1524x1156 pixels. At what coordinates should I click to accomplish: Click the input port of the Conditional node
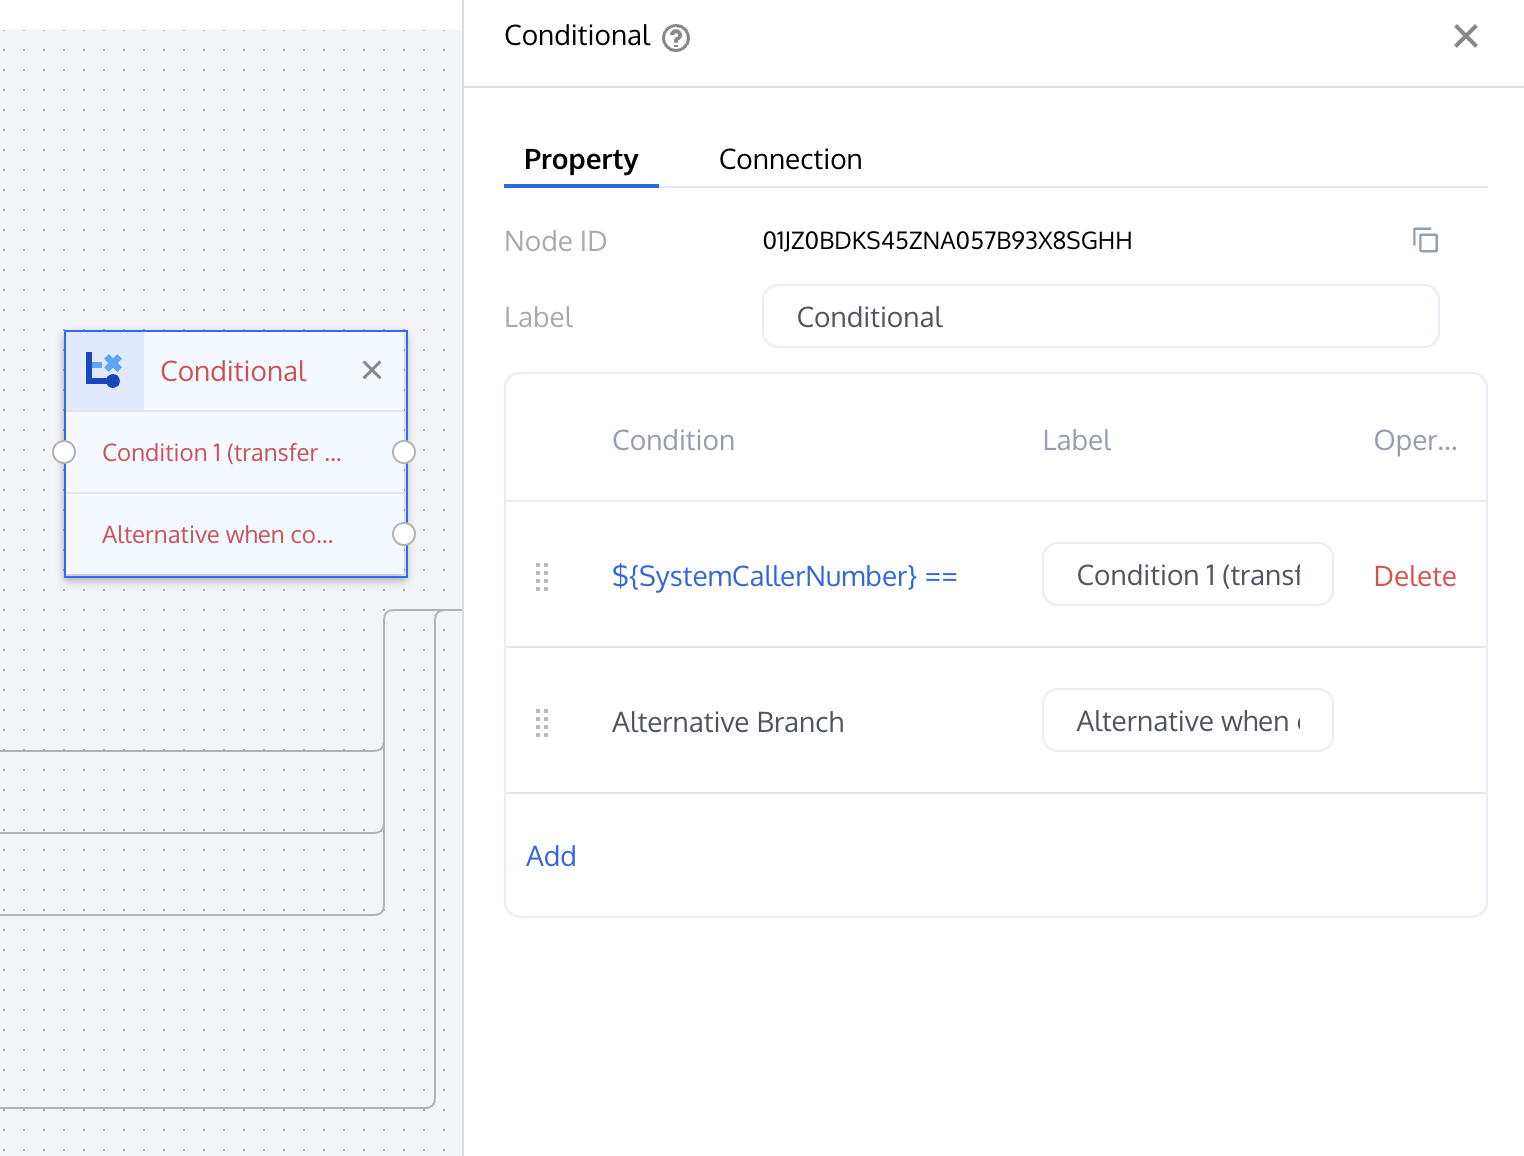pos(64,452)
